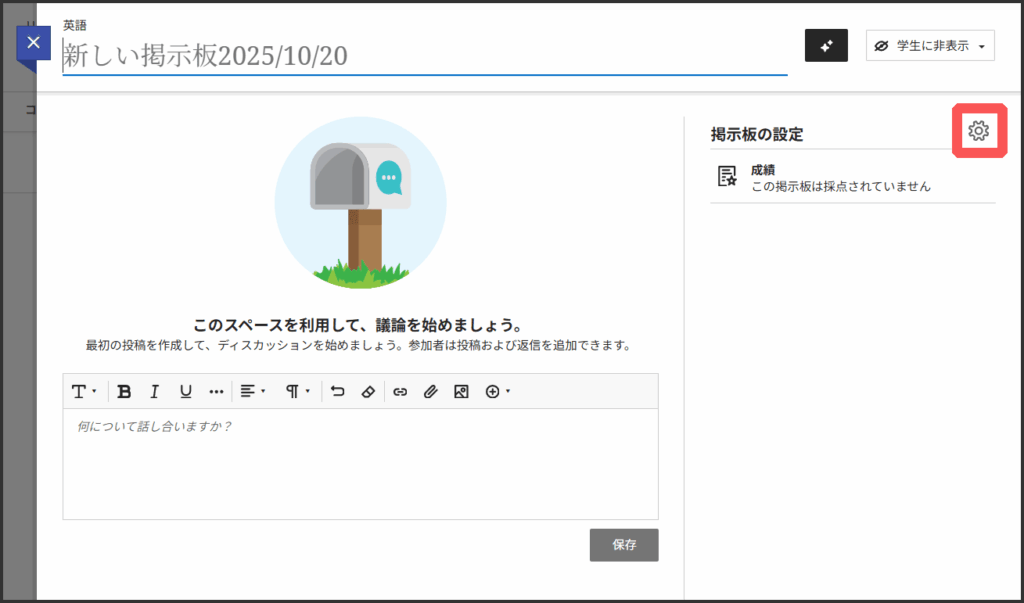Insert a hyperlink
Image resolution: width=1024 pixels, height=603 pixels.
click(400, 391)
